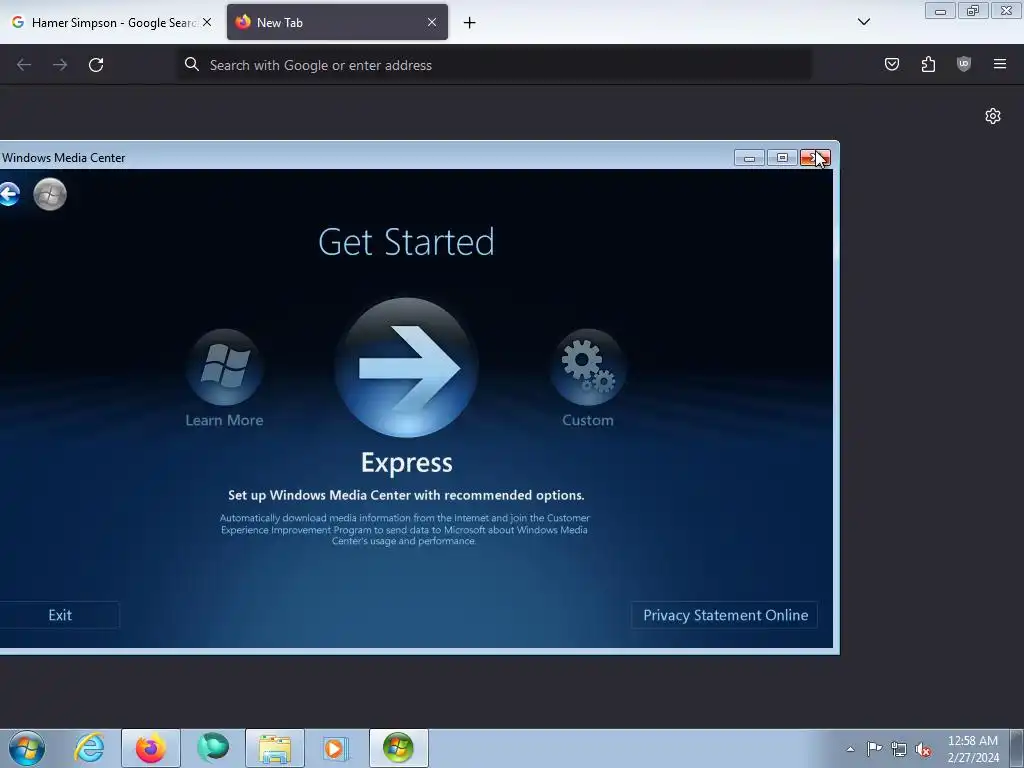The height and width of the screenshot is (768, 1024).
Task: Restore down the Firefox window
Action: pos(973,11)
